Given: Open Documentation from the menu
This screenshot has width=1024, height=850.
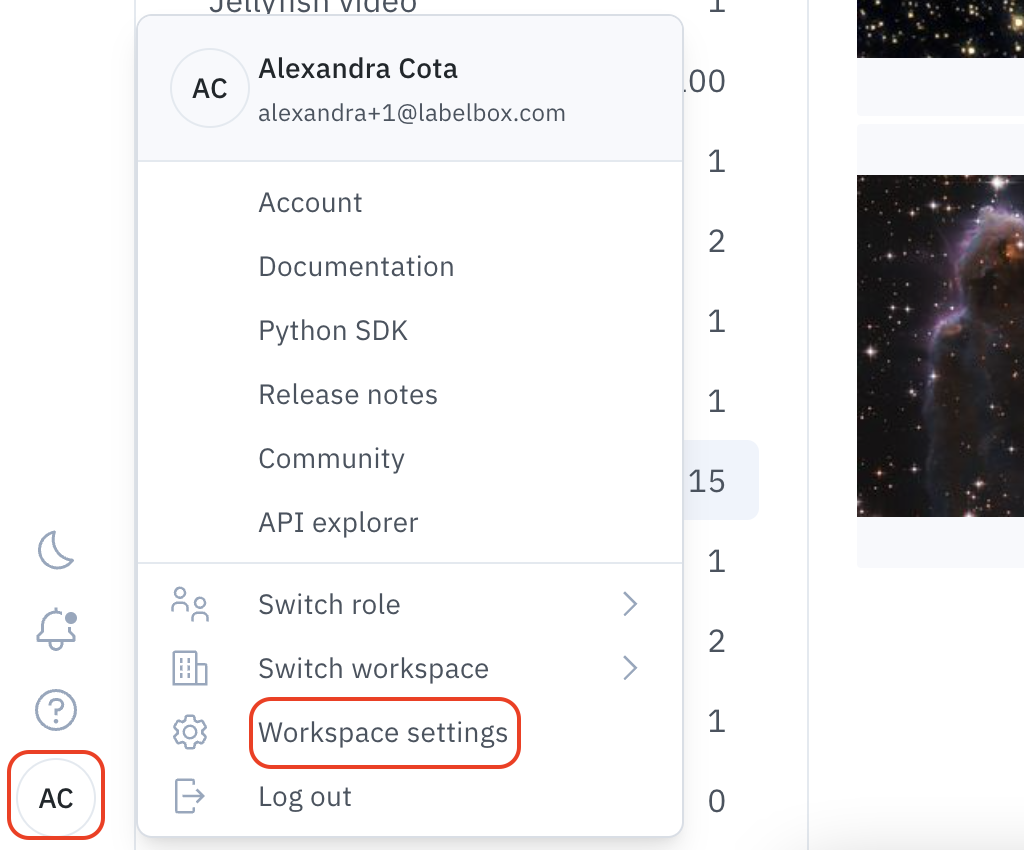Looking at the screenshot, I should click(x=410, y=266).
